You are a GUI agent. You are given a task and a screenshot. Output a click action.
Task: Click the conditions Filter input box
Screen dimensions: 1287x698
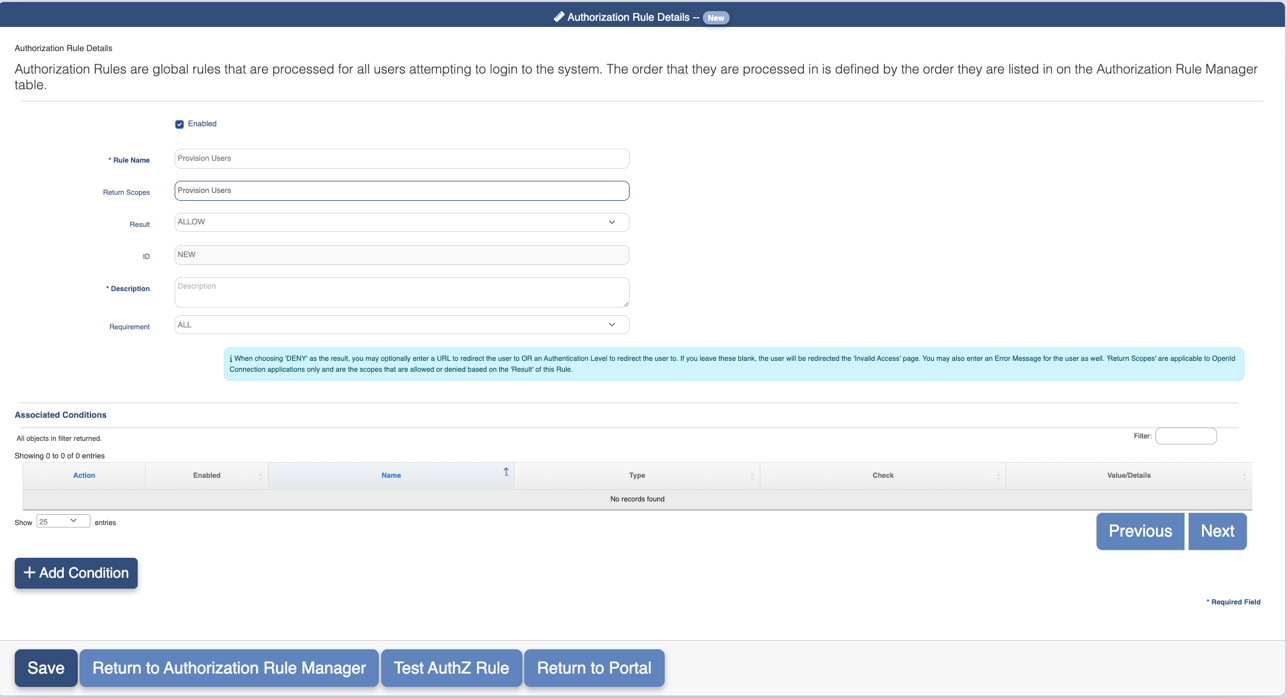pos(1186,436)
